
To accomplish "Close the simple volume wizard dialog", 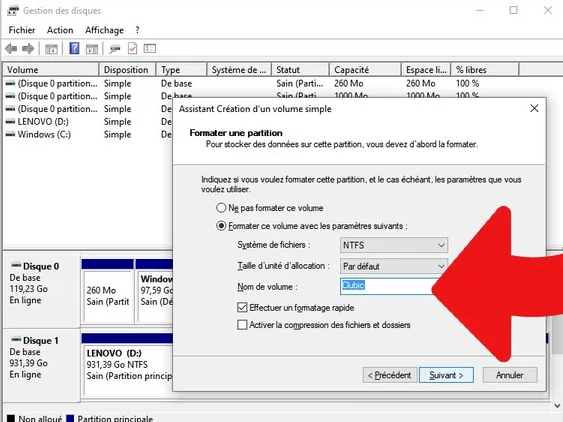I will [534, 108].
